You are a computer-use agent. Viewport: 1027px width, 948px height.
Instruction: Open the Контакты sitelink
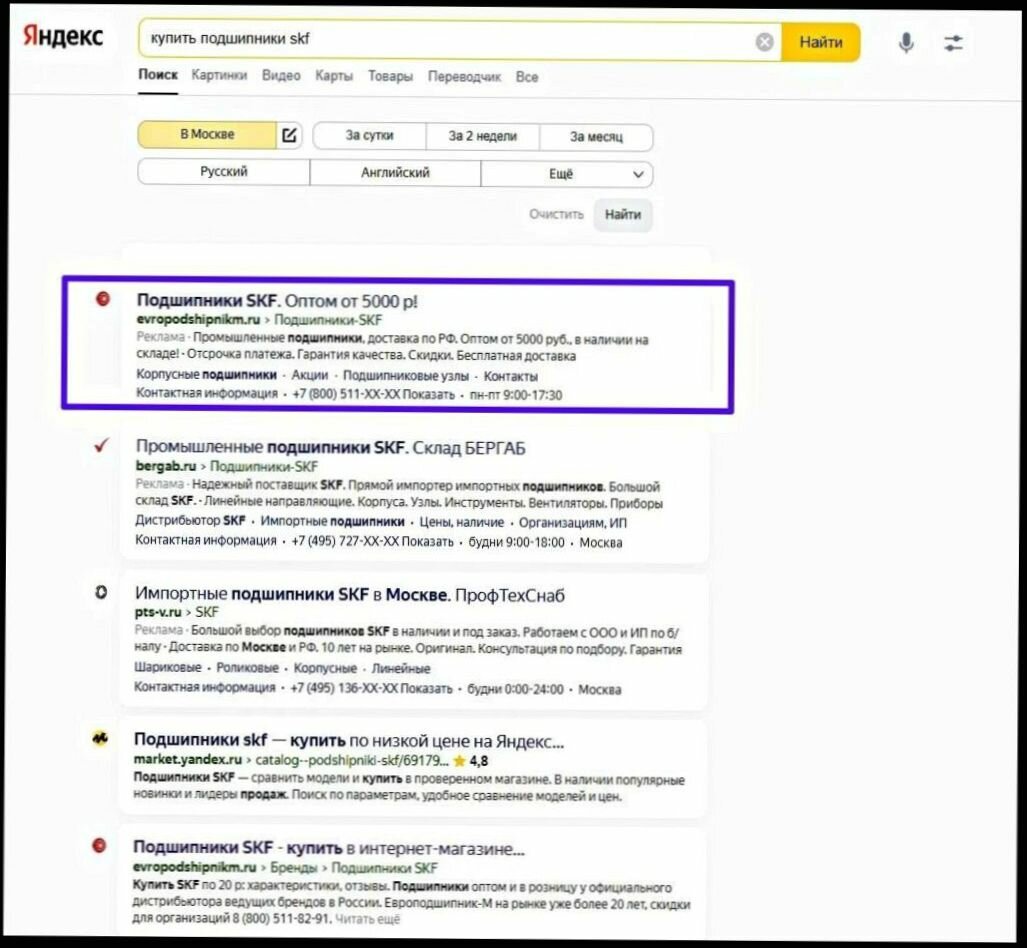pos(511,377)
